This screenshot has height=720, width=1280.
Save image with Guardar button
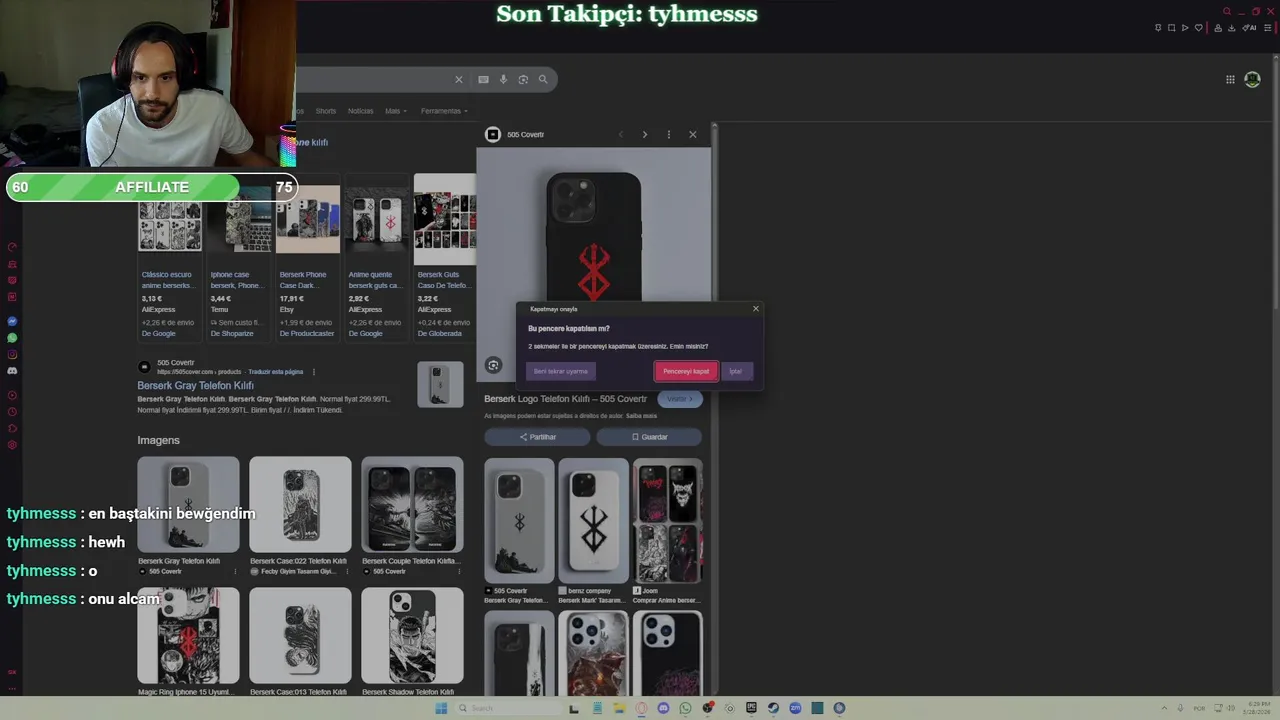coord(650,437)
